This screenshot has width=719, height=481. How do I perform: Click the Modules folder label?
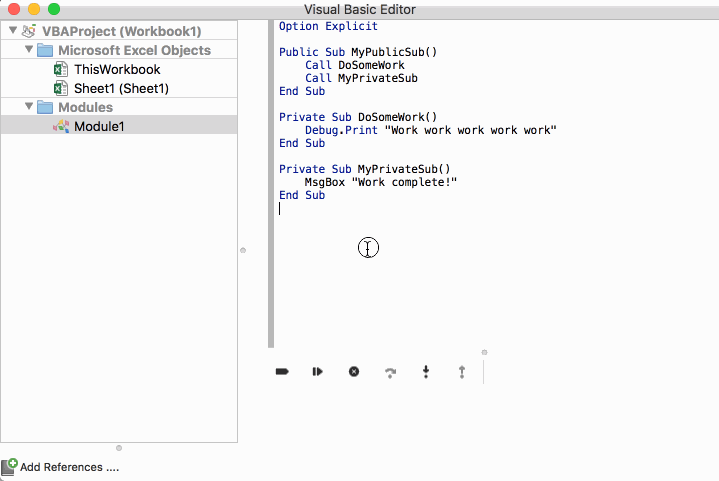85,107
